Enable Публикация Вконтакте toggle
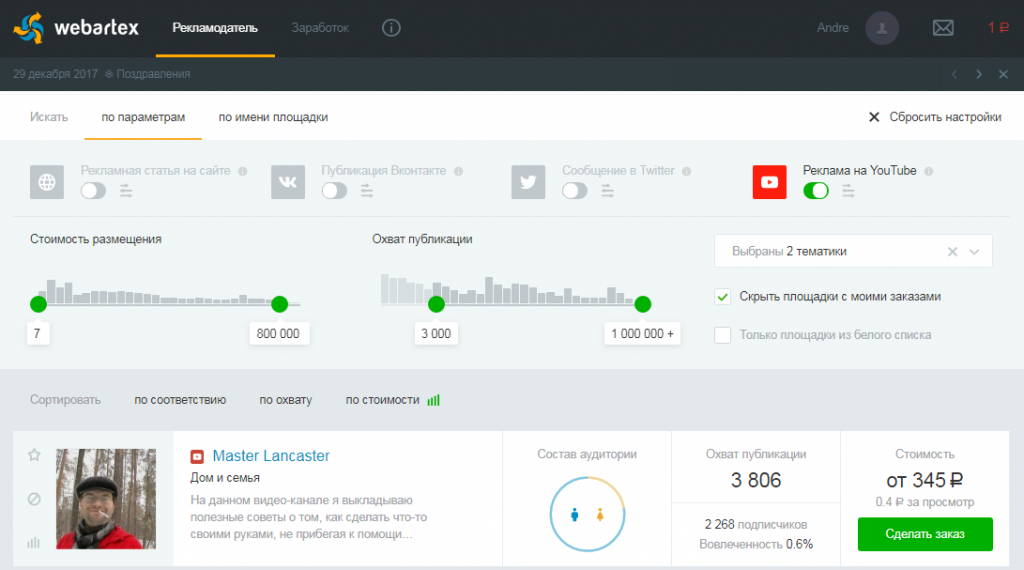 point(334,191)
